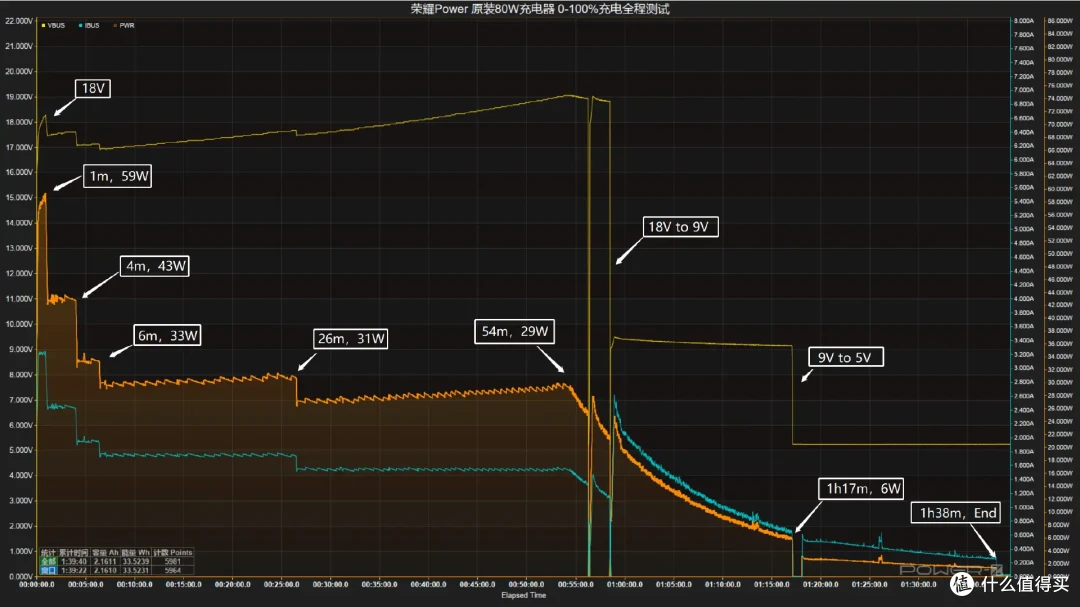Image resolution: width=1080 pixels, height=607 pixels.
Task: Click the 8.000A current axis label
Action: tap(1024, 21)
